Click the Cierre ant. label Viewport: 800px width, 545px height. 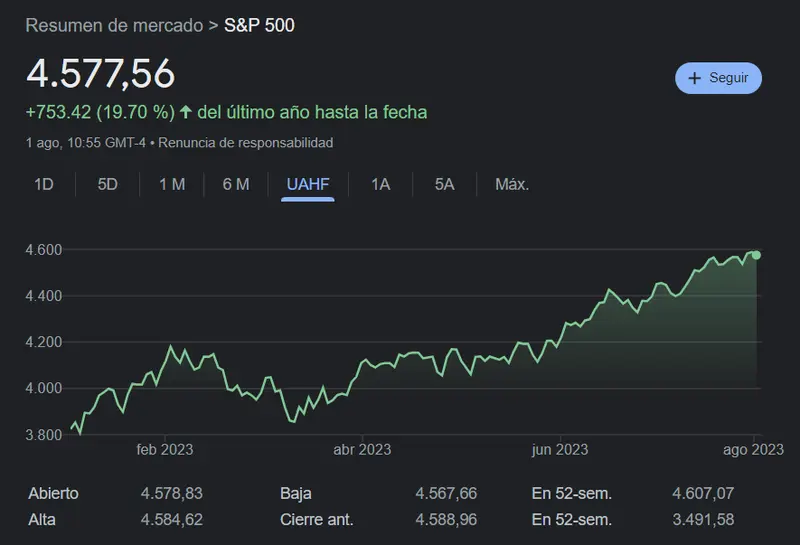click(x=317, y=519)
